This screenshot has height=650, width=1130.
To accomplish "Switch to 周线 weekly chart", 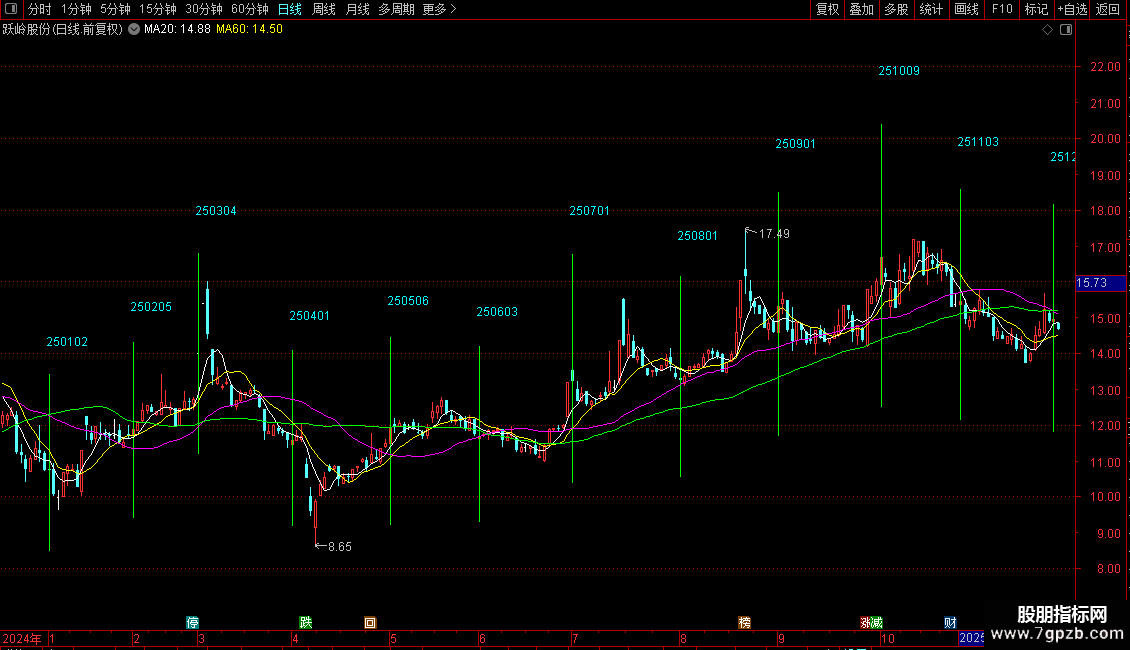I will point(324,9).
